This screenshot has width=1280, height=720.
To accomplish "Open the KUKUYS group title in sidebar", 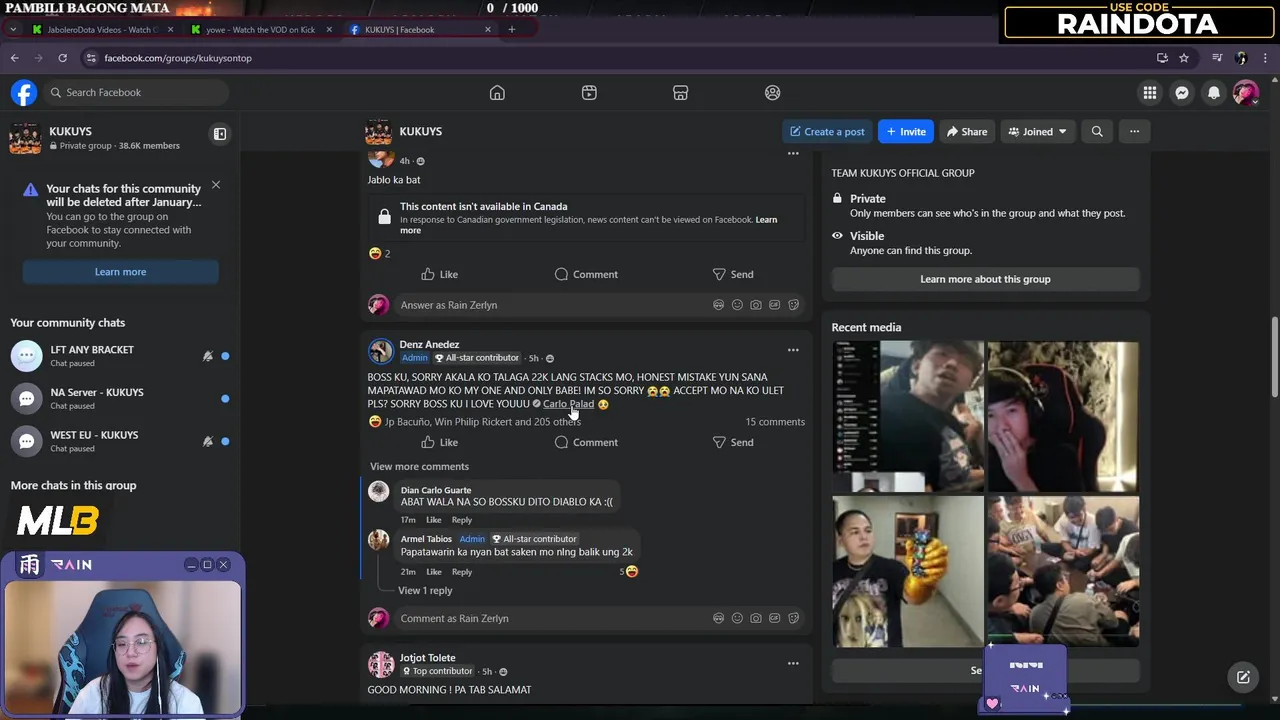I will pos(70,131).
